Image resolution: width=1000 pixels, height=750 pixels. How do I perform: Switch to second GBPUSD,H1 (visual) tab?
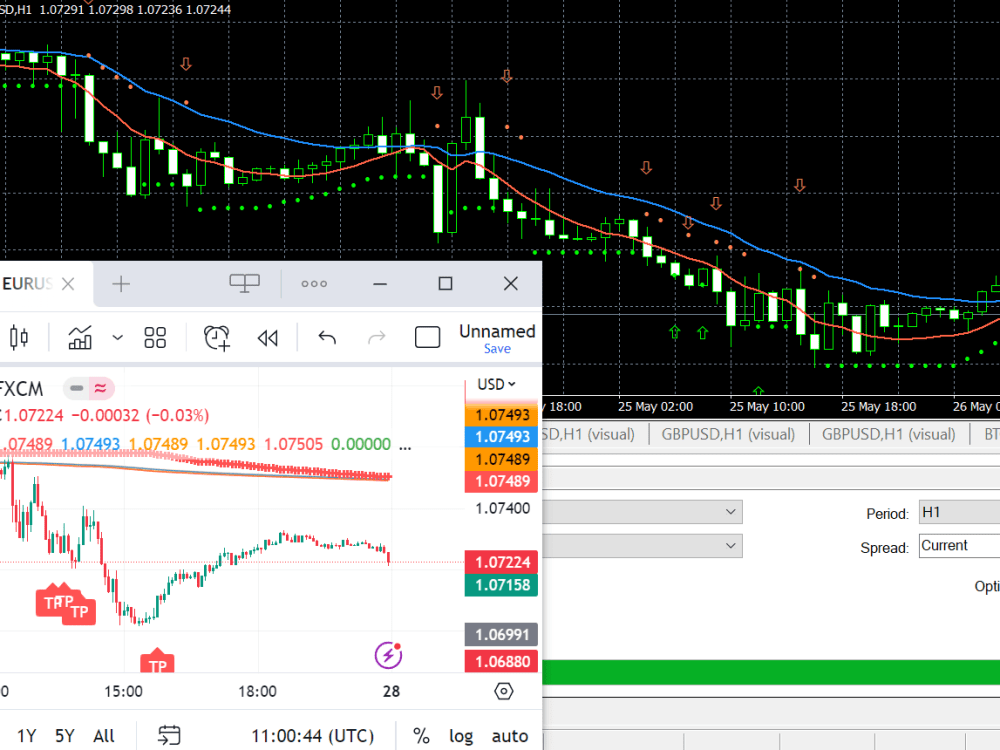[888, 434]
